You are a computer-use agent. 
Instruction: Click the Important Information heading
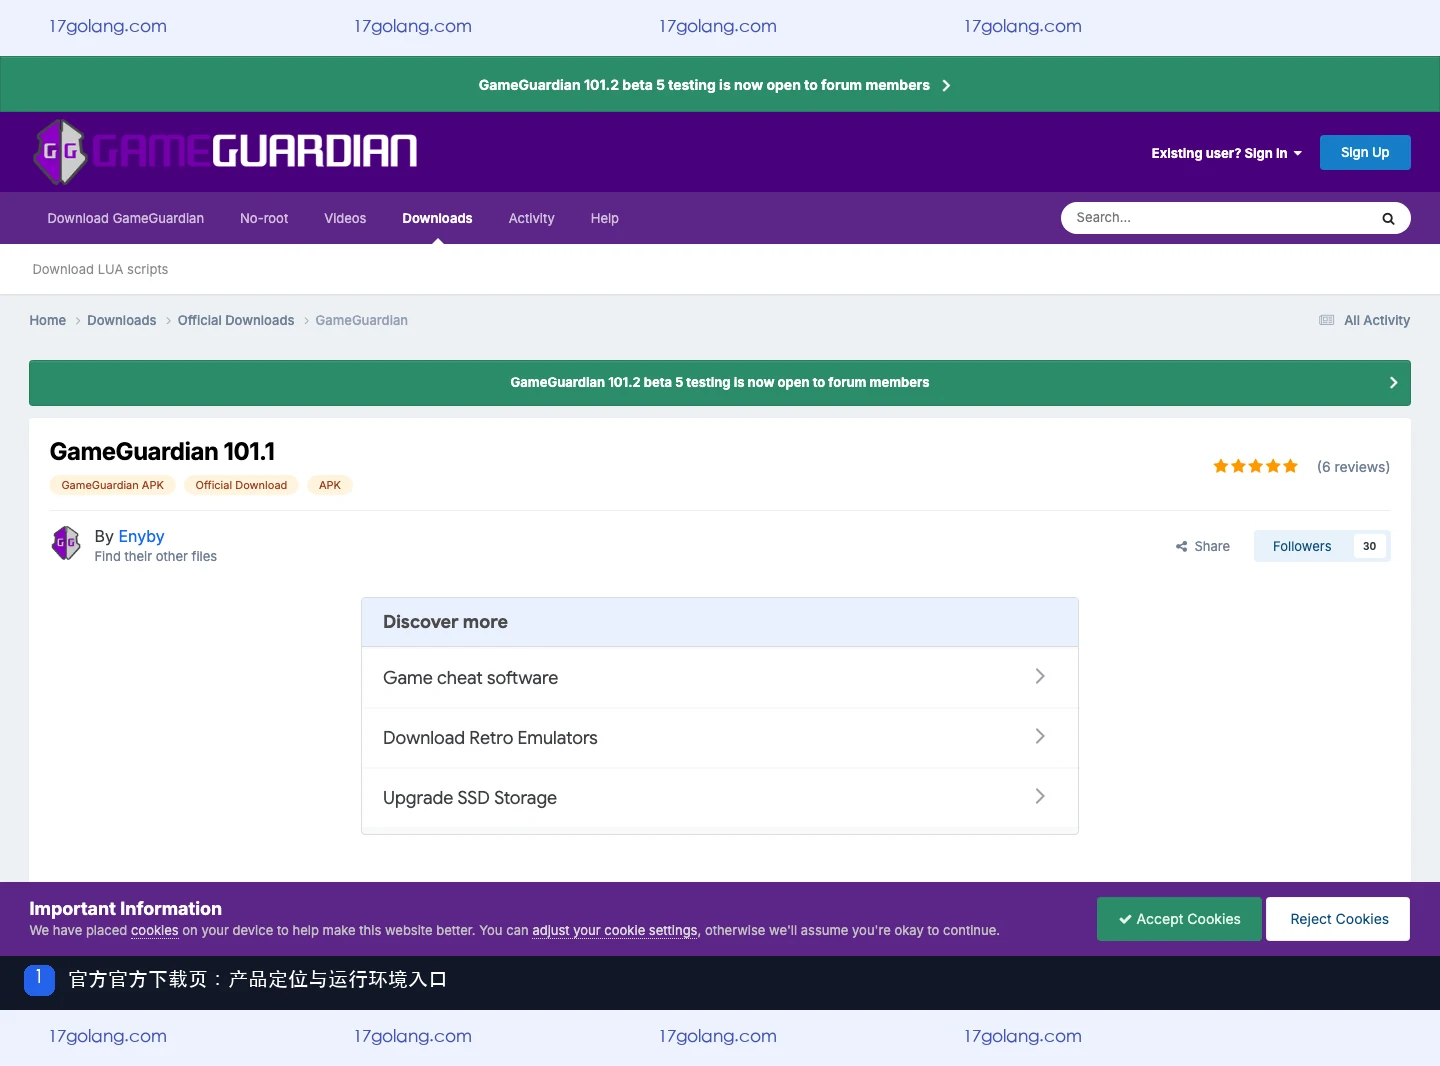pyautogui.click(x=126, y=908)
